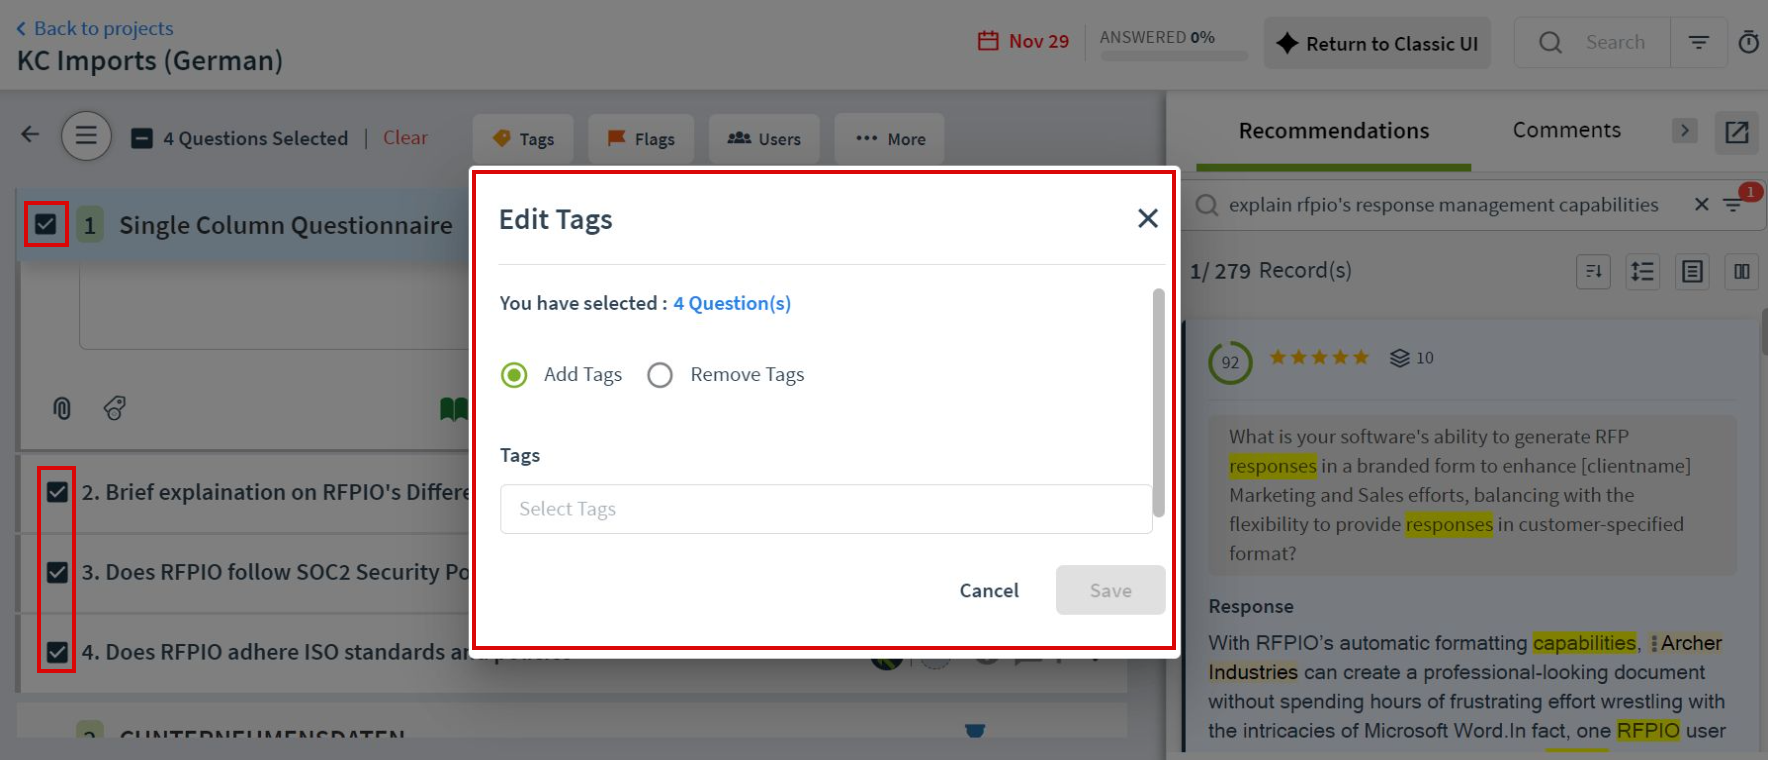Click the sort records icon
Image resolution: width=1768 pixels, height=760 pixels.
tap(1593, 271)
